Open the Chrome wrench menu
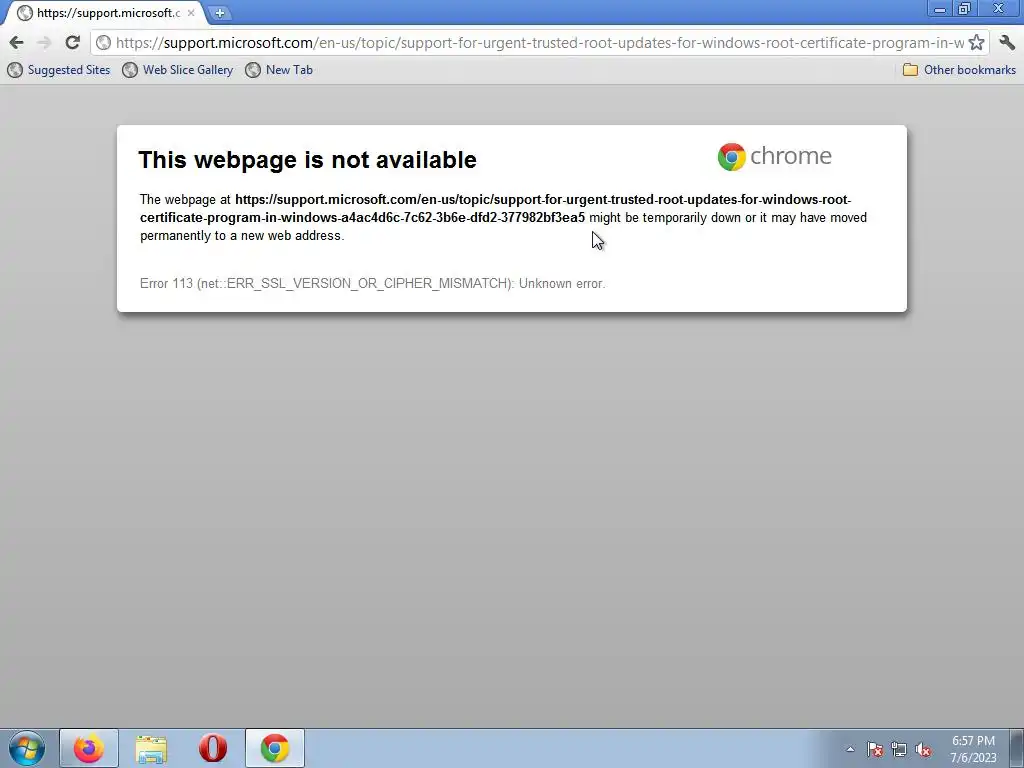Viewport: 1024px width, 768px height. (x=1007, y=42)
